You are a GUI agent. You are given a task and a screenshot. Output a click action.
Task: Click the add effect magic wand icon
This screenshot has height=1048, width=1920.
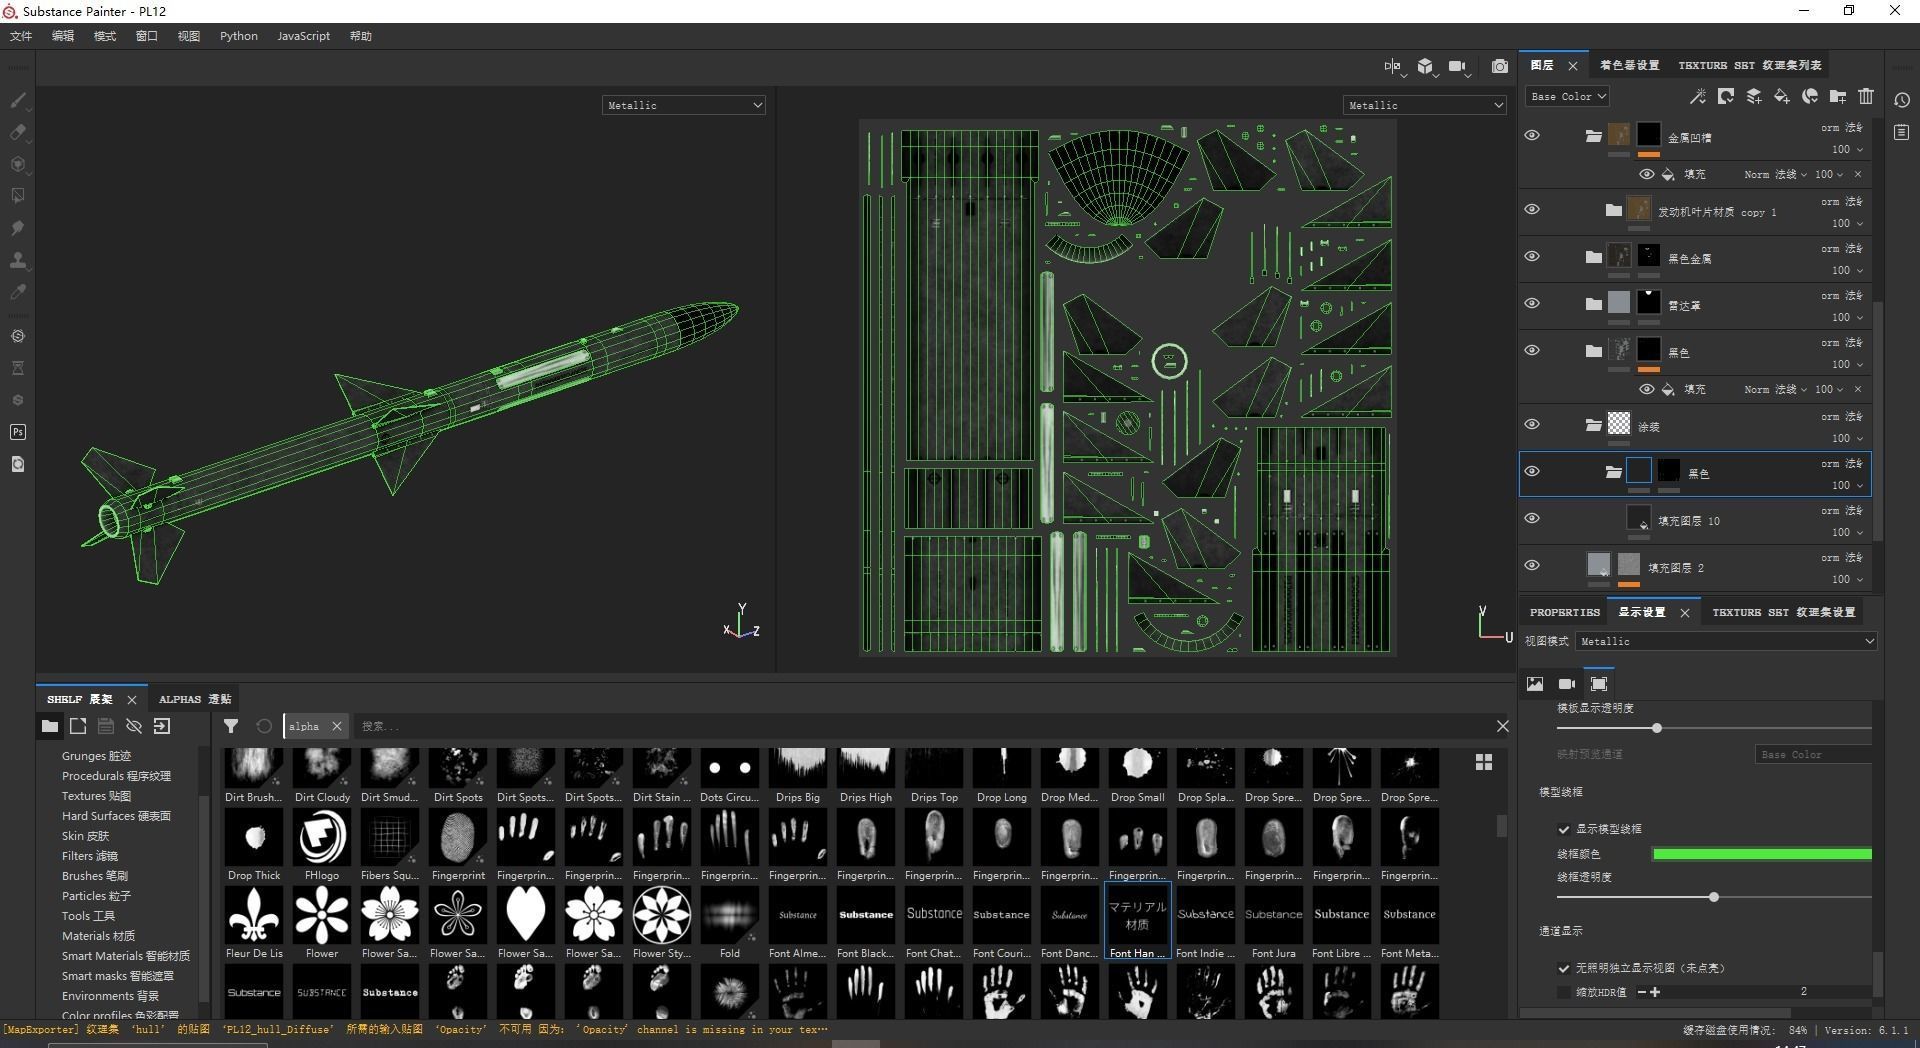click(1697, 96)
